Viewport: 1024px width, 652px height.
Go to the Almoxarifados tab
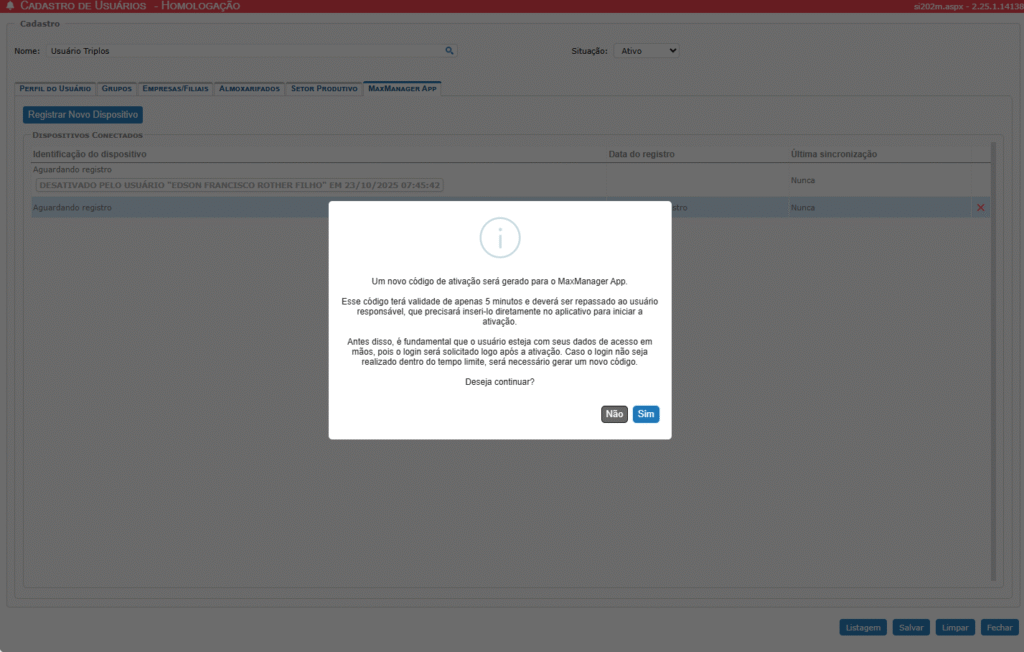(249, 89)
